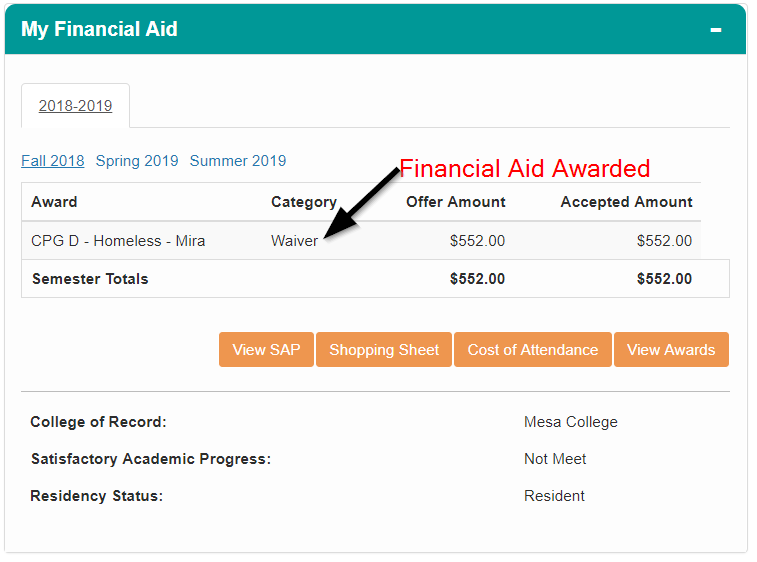Click the Waiver category cell
The height and width of the screenshot is (562, 757).
point(294,241)
